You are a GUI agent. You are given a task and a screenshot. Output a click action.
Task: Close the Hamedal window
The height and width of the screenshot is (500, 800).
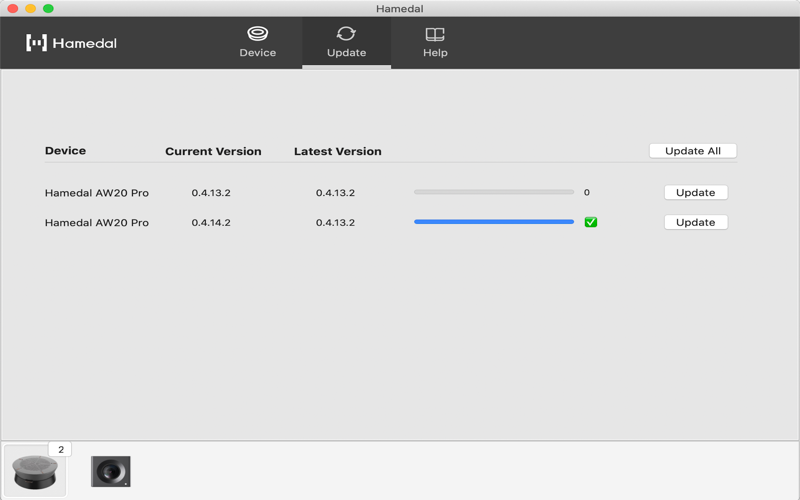pos(13,8)
